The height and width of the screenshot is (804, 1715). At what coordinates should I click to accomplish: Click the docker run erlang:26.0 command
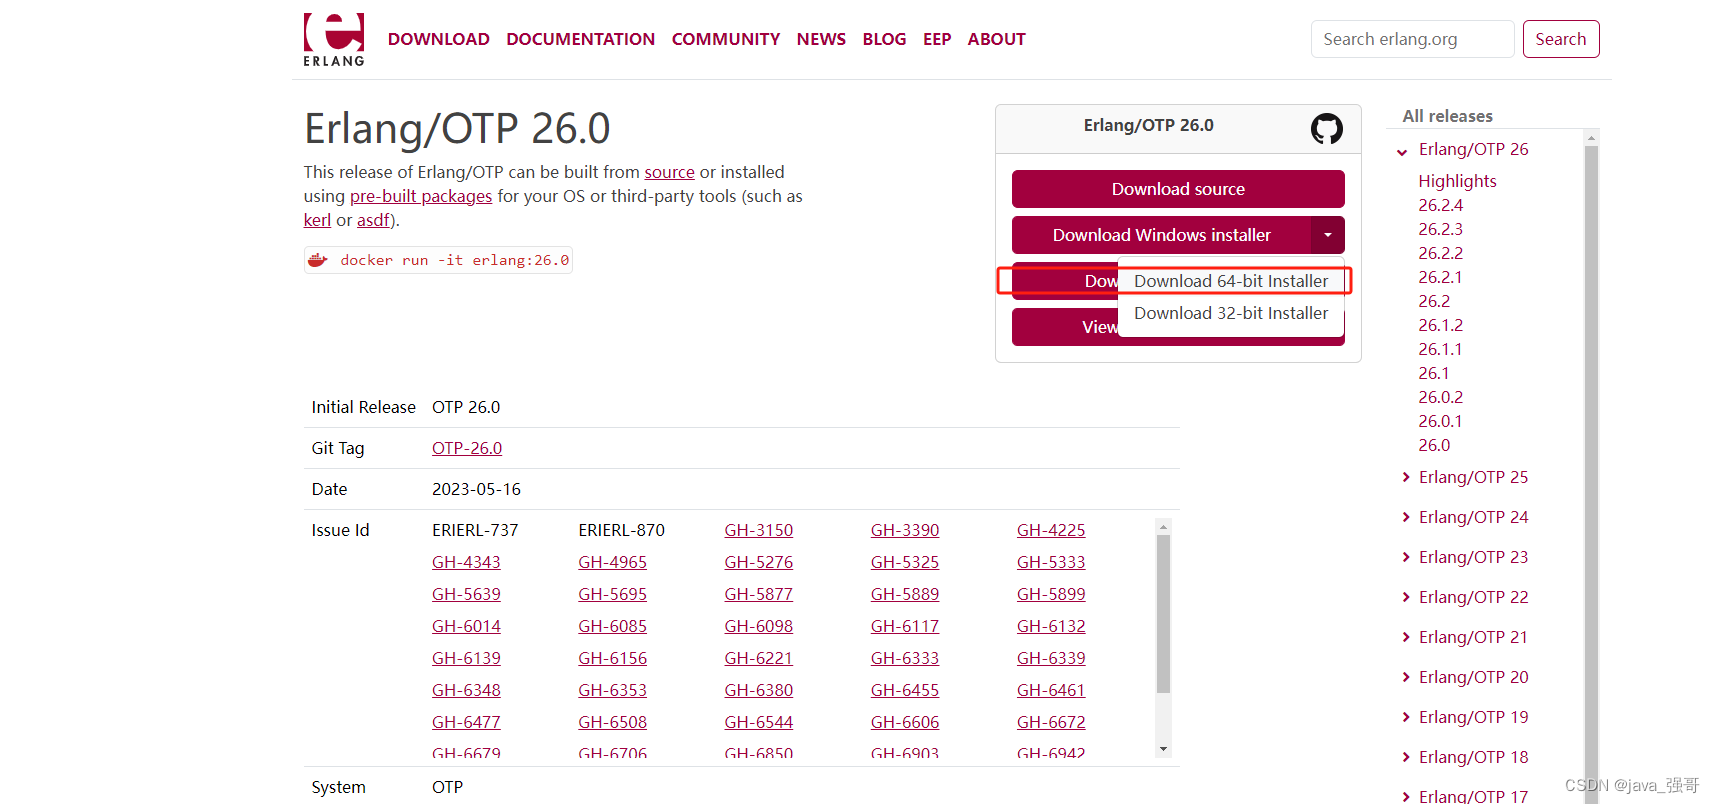[x=454, y=260]
